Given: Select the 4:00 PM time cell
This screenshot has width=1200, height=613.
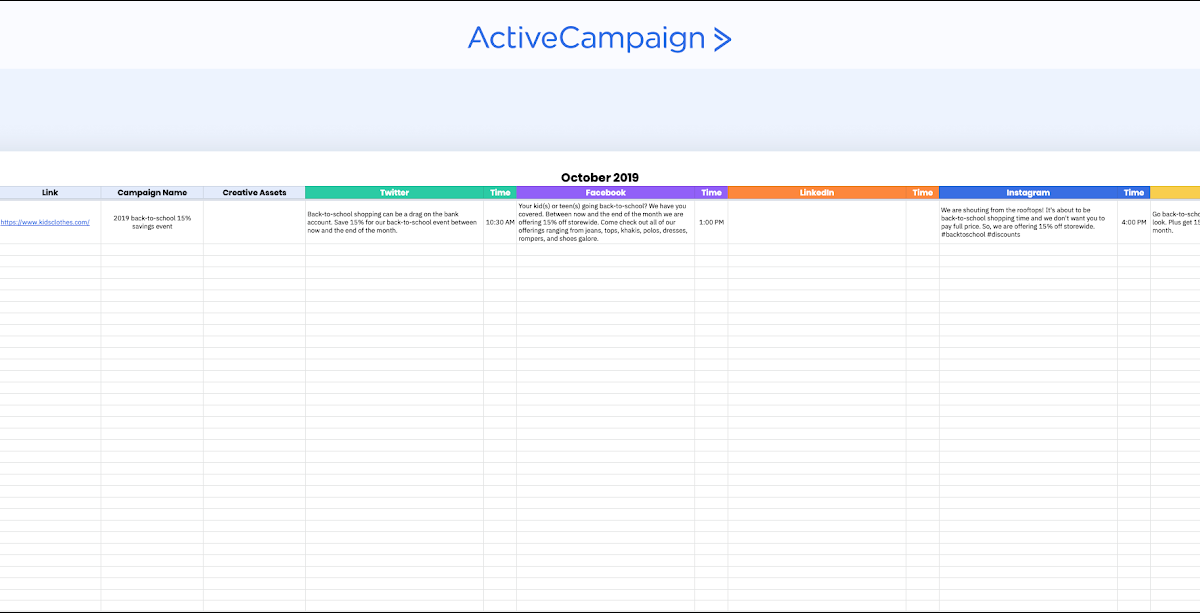Looking at the screenshot, I should pyautogui.click(x=1134, y=222).
